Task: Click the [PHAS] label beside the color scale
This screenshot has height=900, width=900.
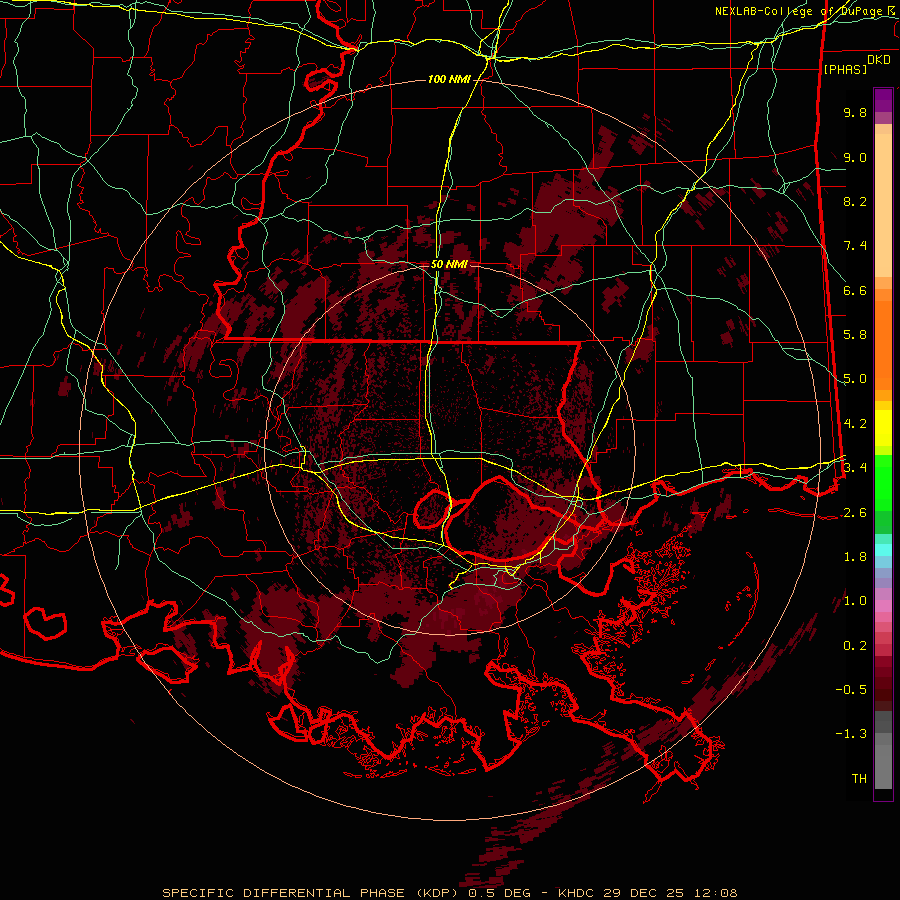Action: [x=845, y=69]
